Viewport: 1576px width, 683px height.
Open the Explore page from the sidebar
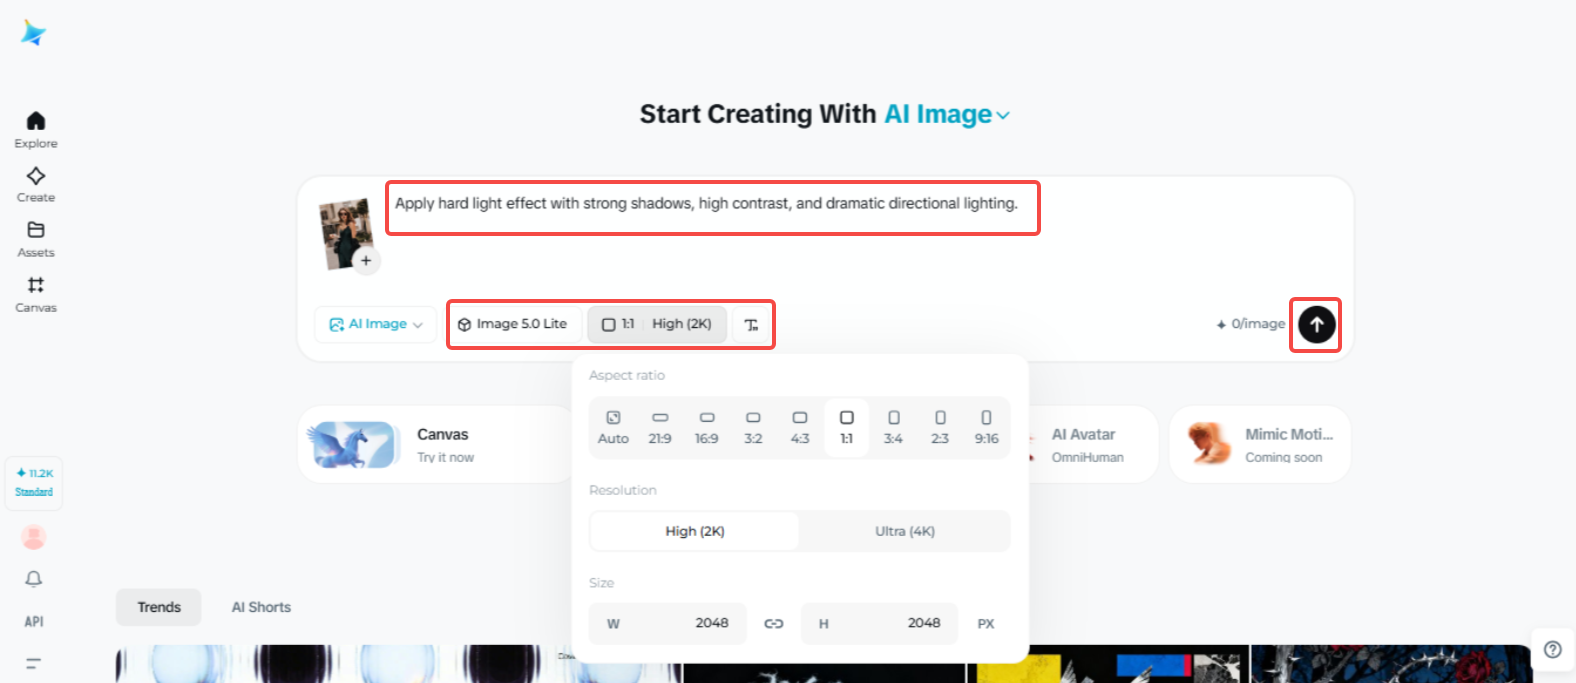tap(35, 126)
